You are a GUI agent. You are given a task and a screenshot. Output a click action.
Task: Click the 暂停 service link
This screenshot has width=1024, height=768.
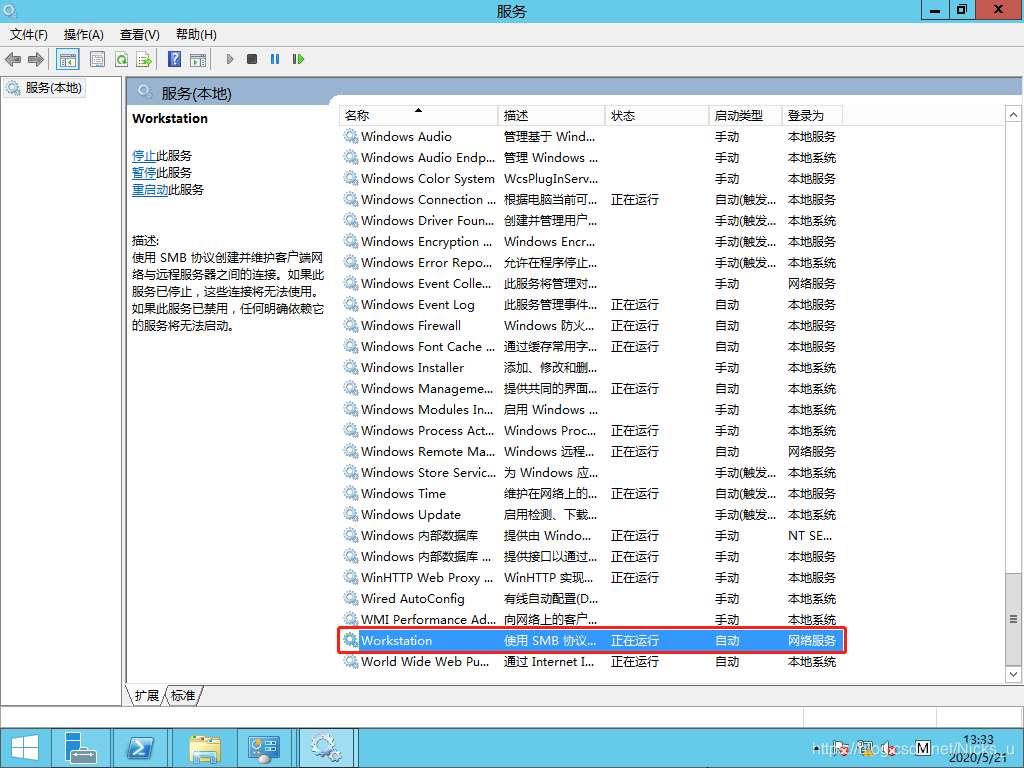point(144,172)
